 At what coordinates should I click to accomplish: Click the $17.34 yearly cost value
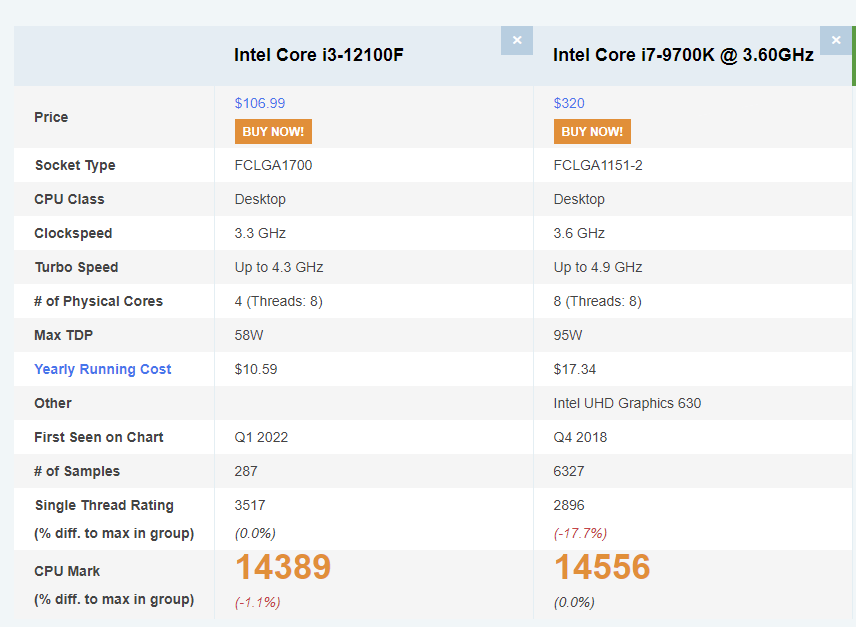coord(574,369)
